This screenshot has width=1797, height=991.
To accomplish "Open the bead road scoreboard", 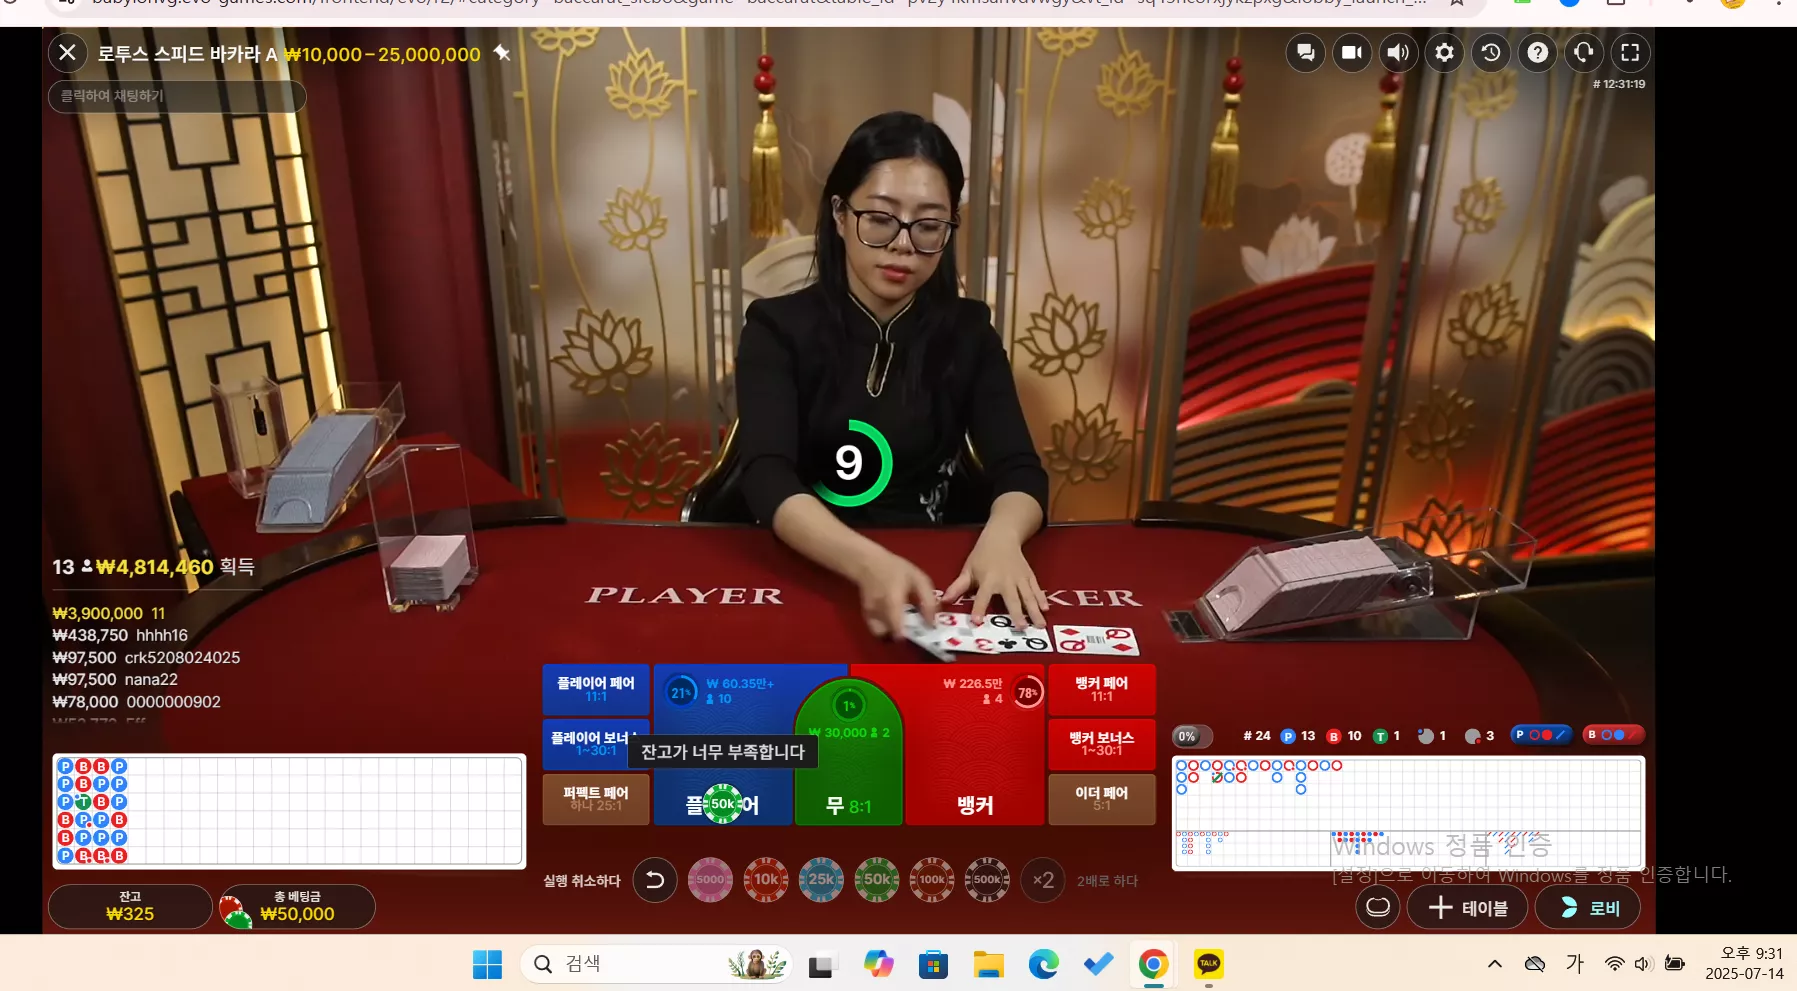I will 289,811.
